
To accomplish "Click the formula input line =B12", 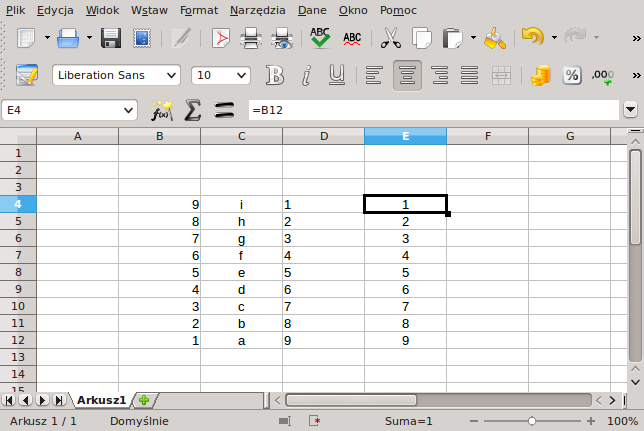I will click(x=434, y=110).
